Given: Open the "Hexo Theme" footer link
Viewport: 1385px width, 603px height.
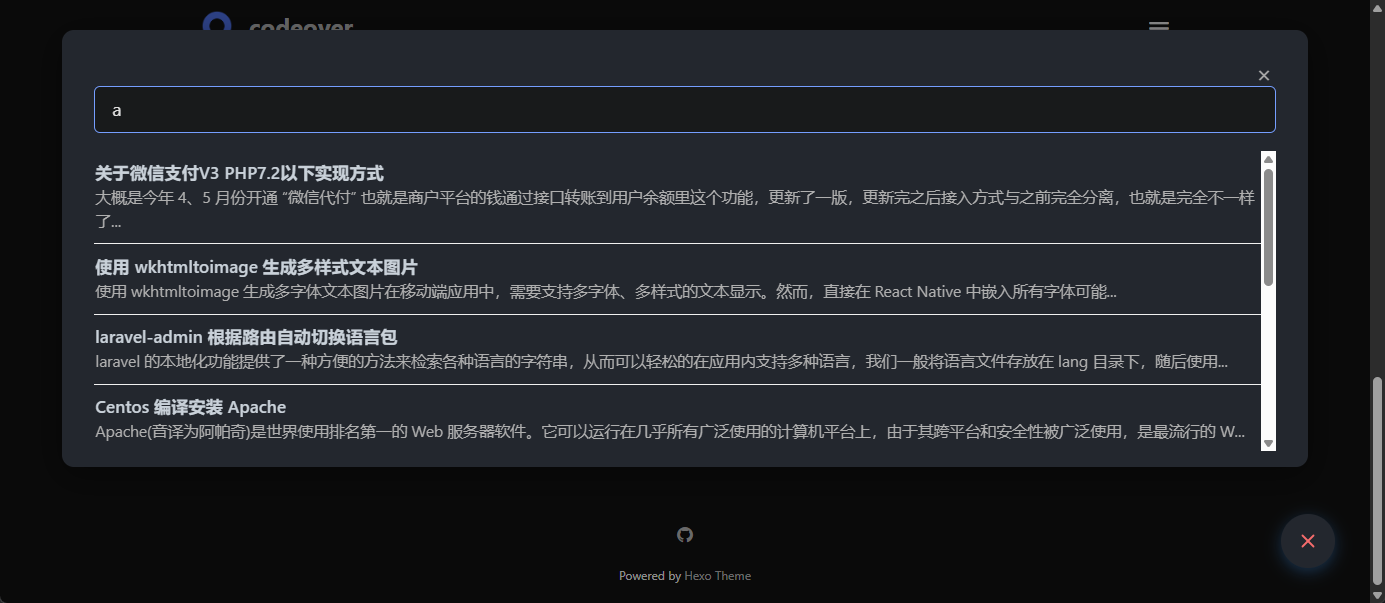Looking at the screenshot, I should [x=717, y=576].
